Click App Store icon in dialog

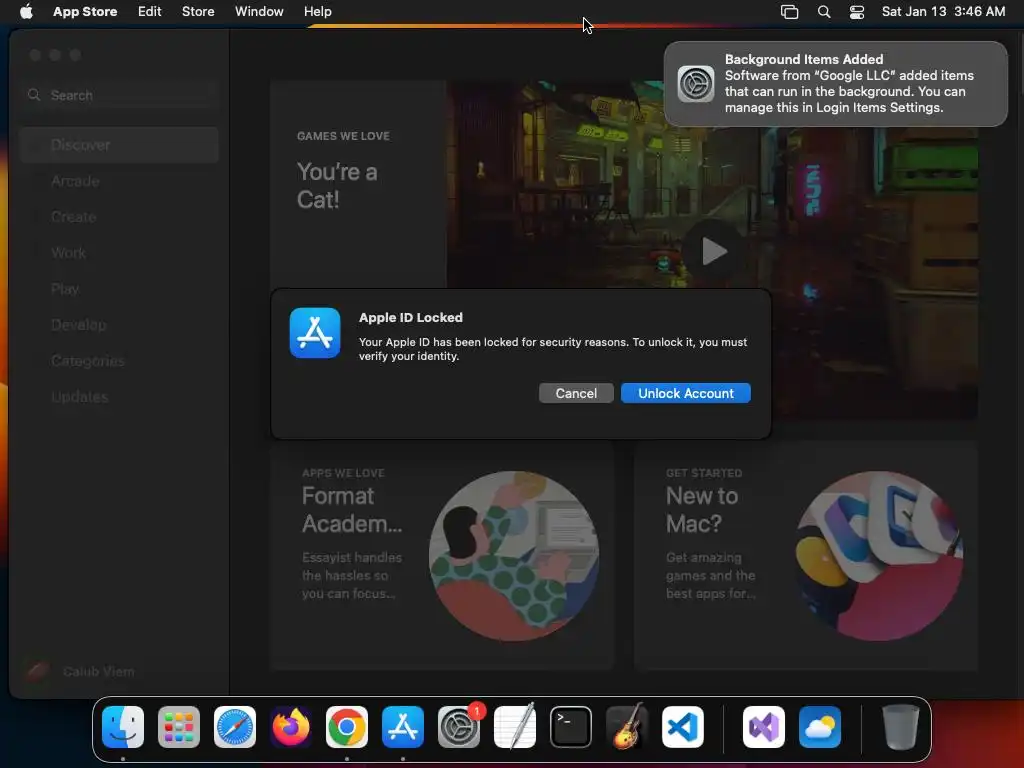[315, 333]
